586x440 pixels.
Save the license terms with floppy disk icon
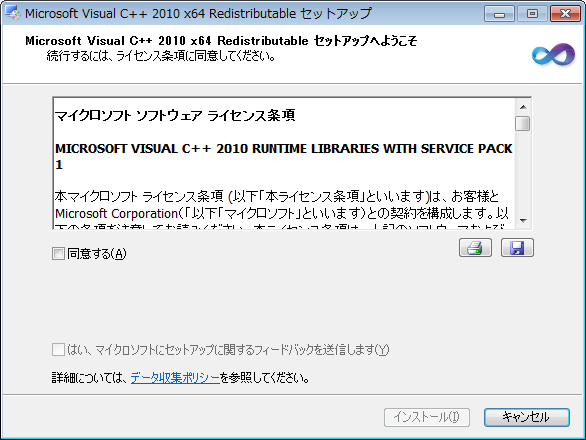[x=517, y=247]
